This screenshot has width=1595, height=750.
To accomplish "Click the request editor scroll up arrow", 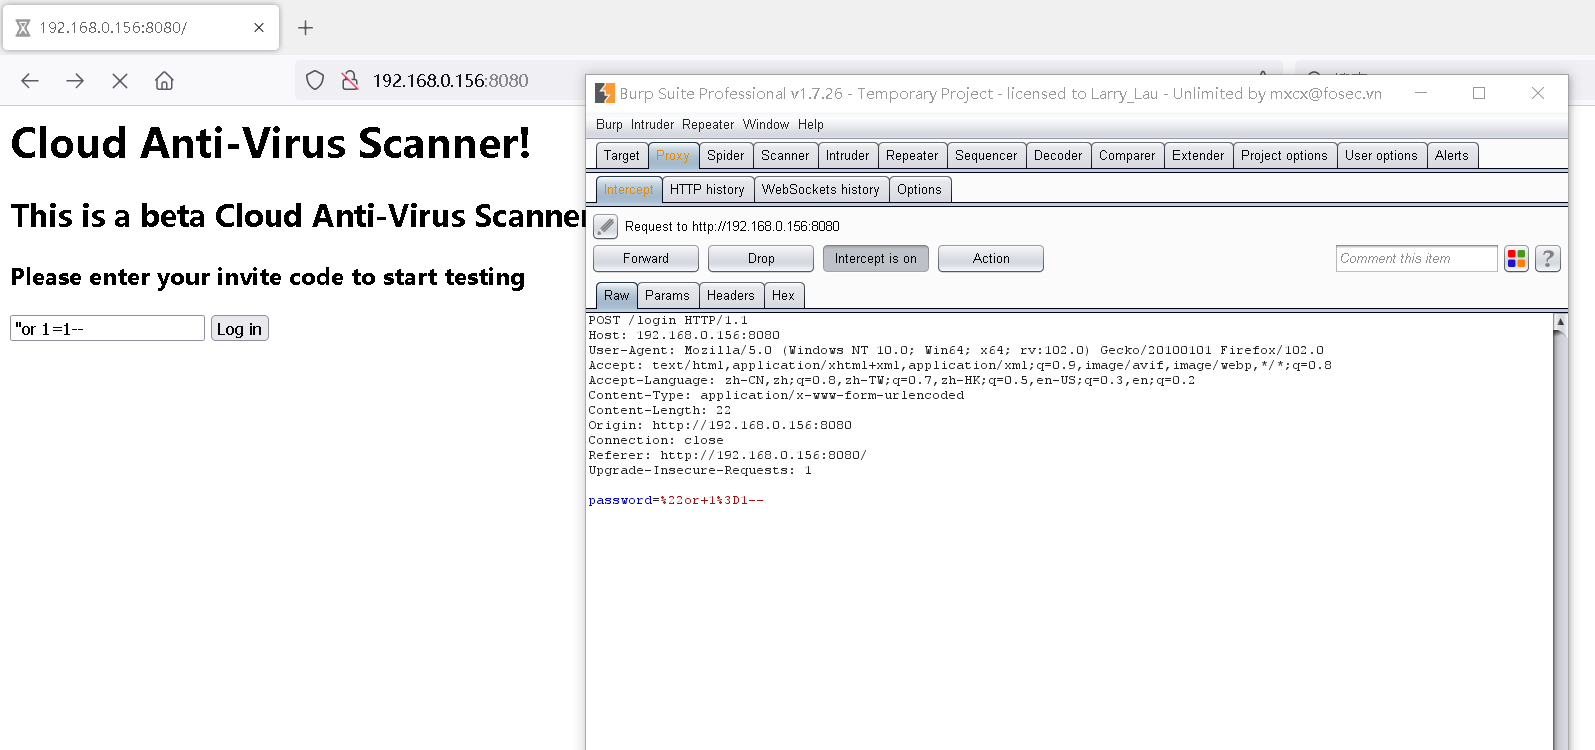I will pos(1560,322).
